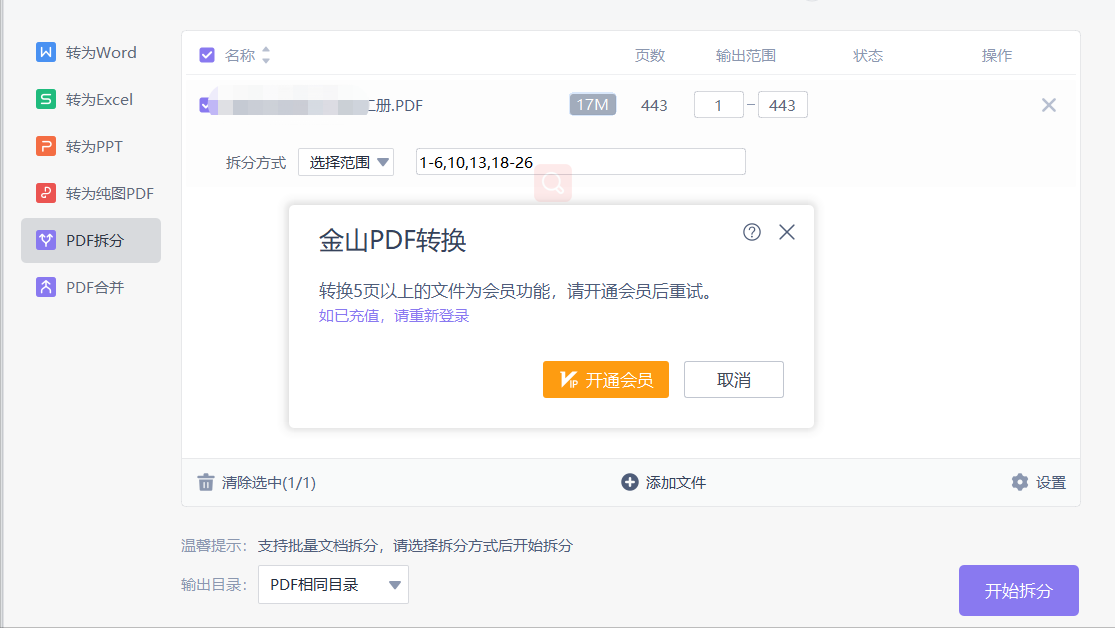
Task: Click the gear settings icon
Action: pos(1020,482)
